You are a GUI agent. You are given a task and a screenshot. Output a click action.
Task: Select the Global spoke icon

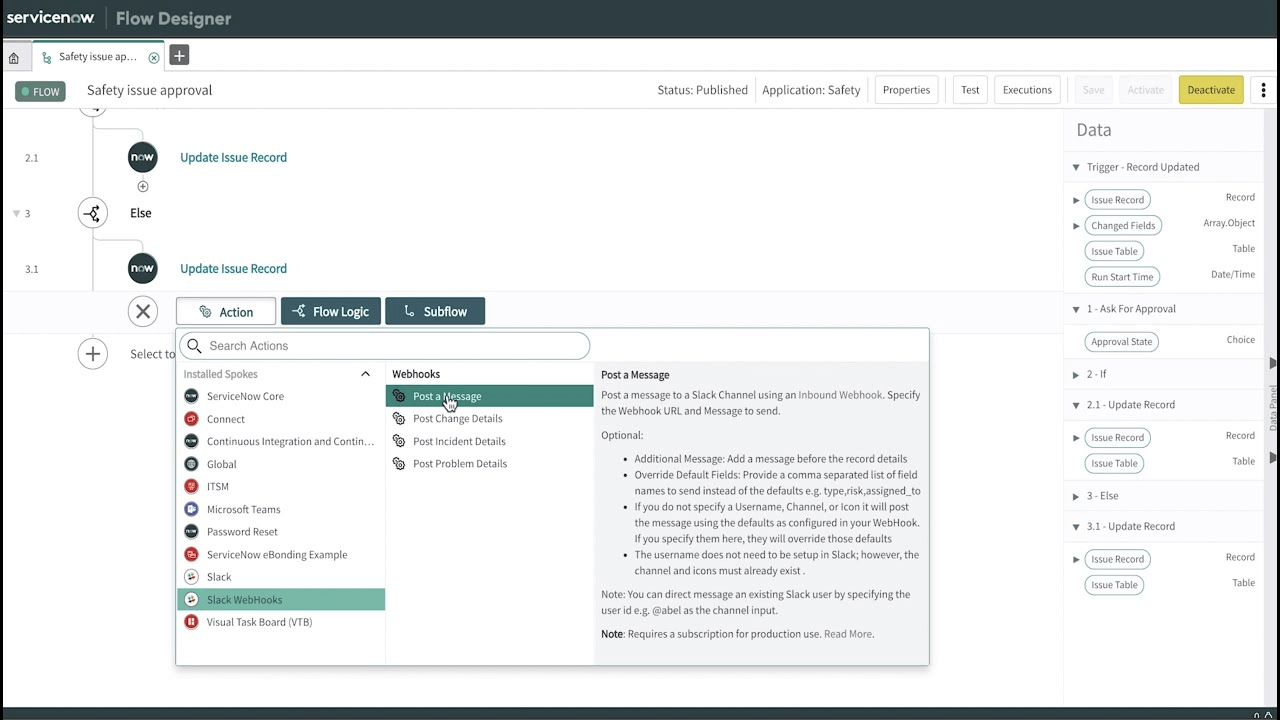coord(192,464)
